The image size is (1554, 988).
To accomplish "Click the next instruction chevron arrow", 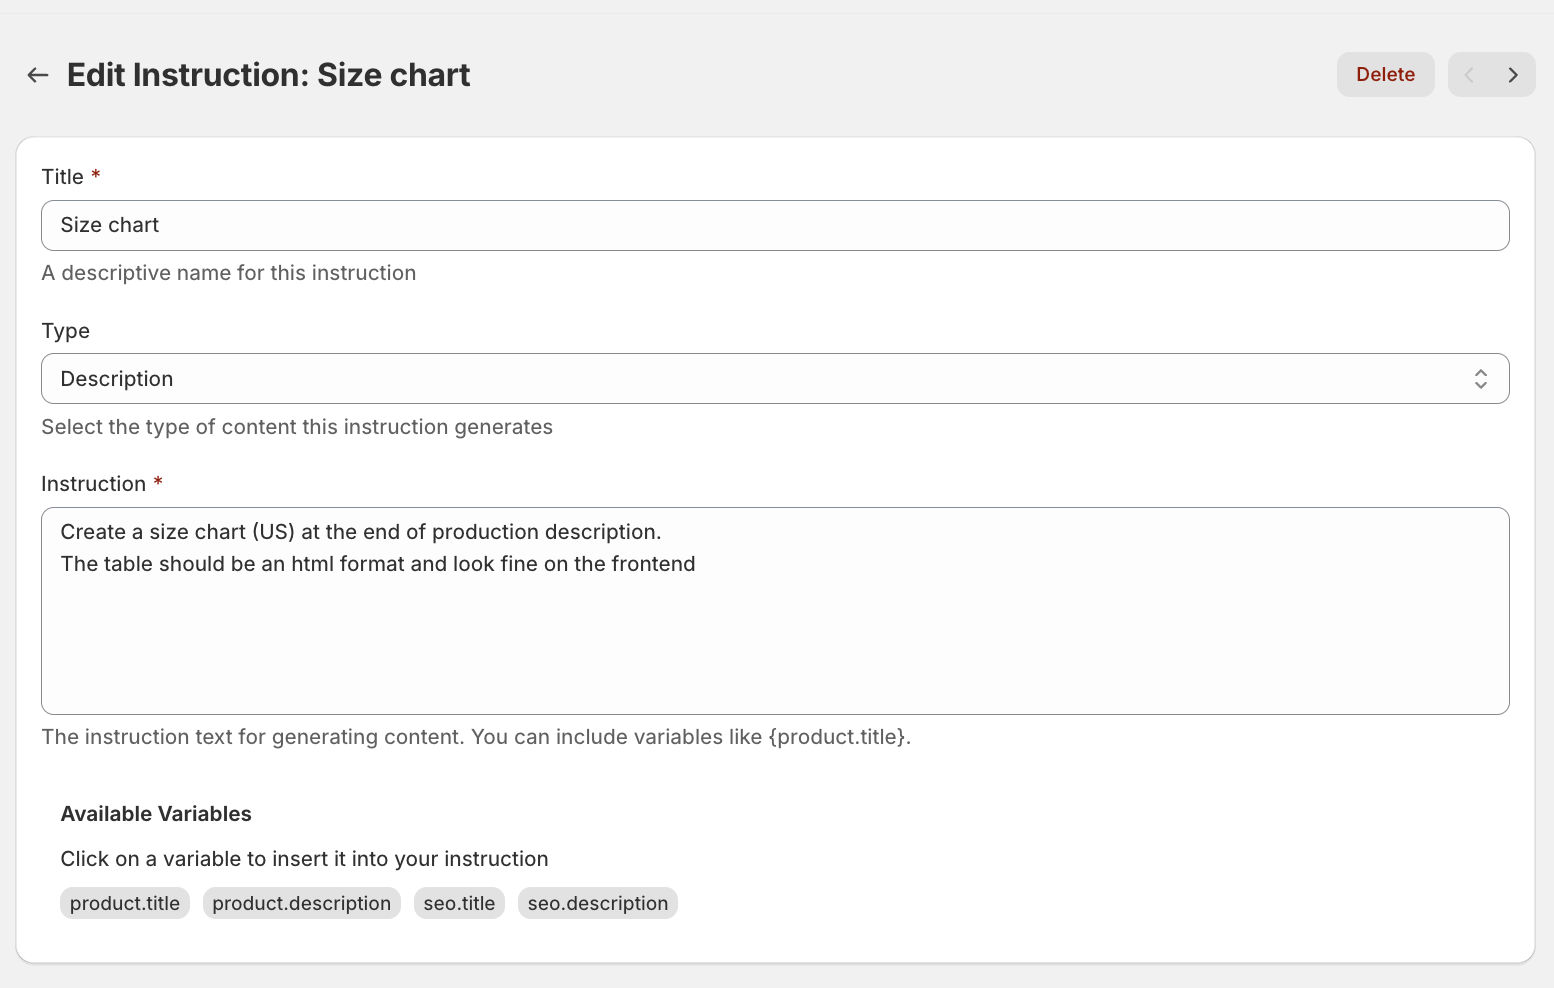I will 1513,75.
